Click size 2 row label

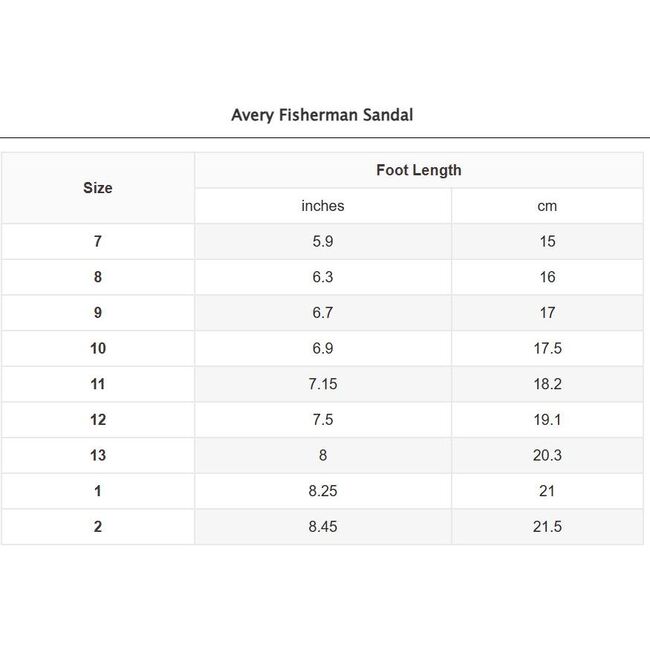click(x=98, y=527)
